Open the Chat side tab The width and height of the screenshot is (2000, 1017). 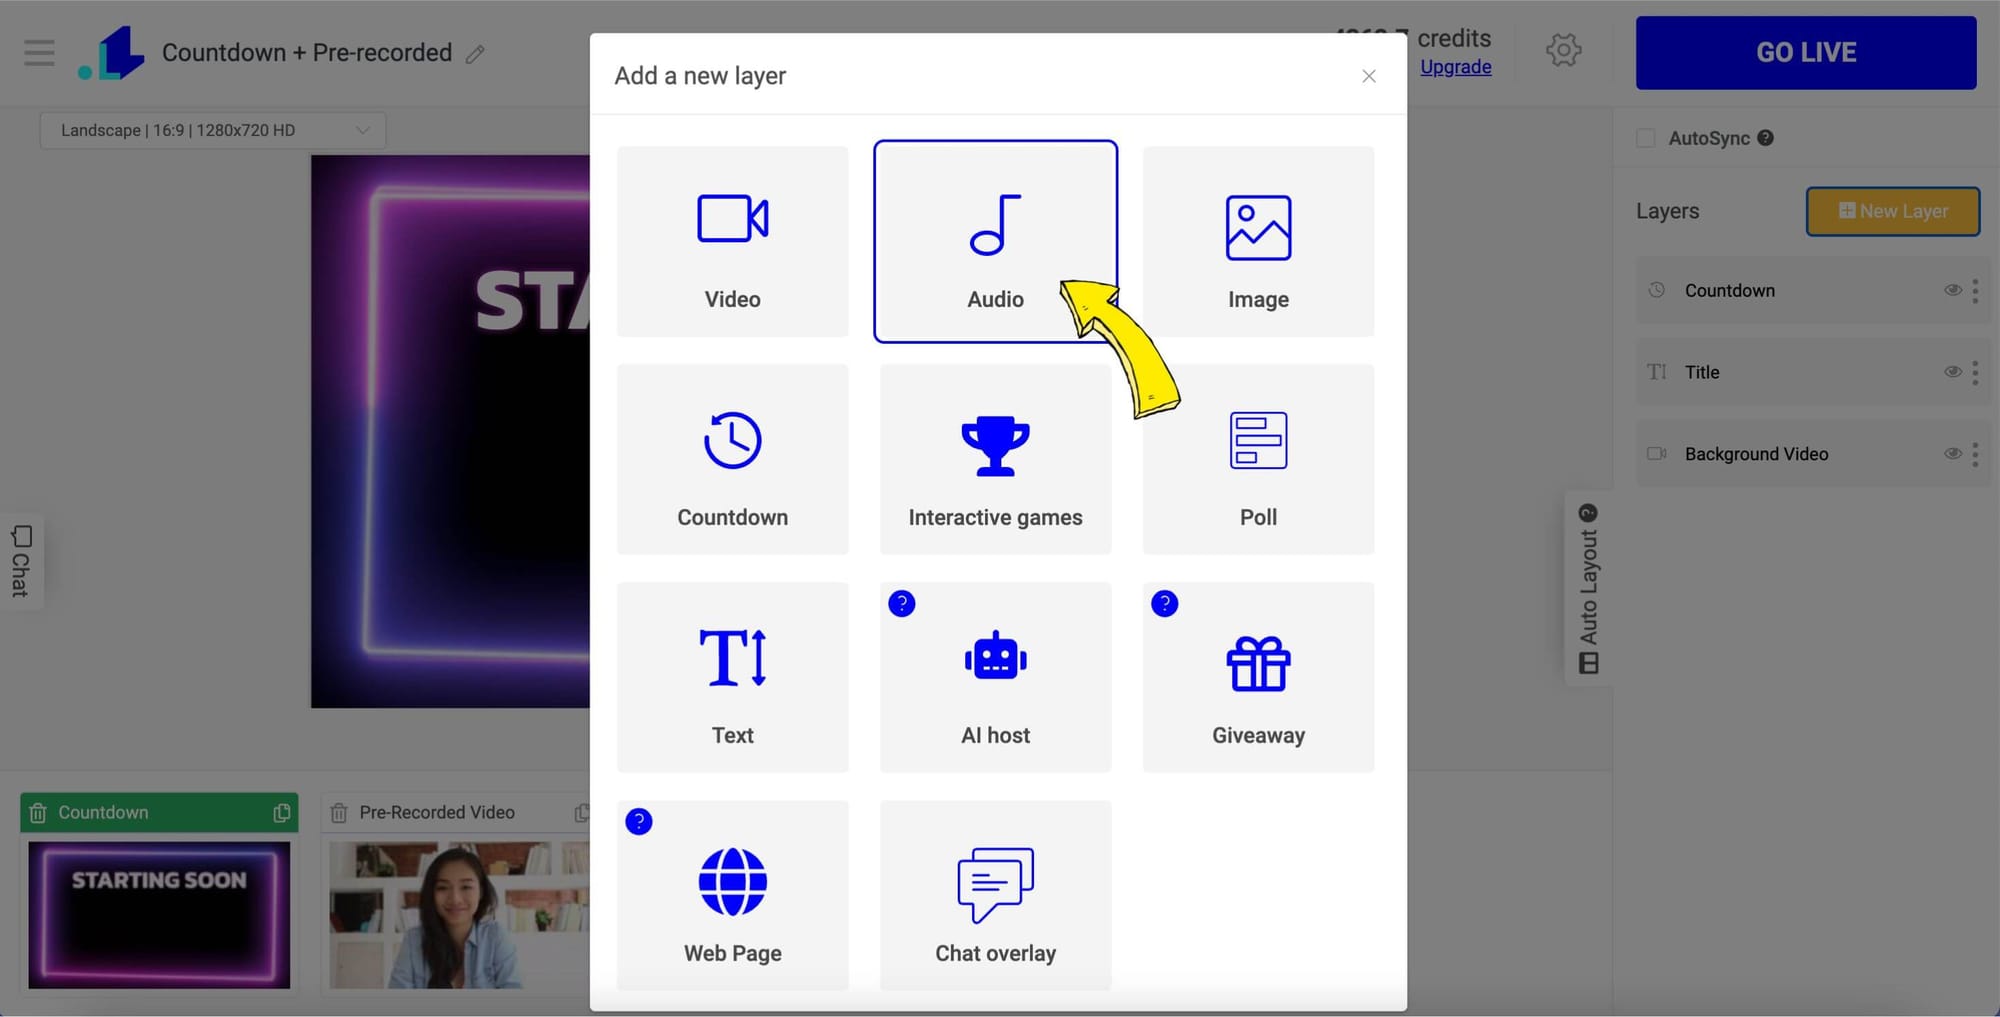click(21, 561)
